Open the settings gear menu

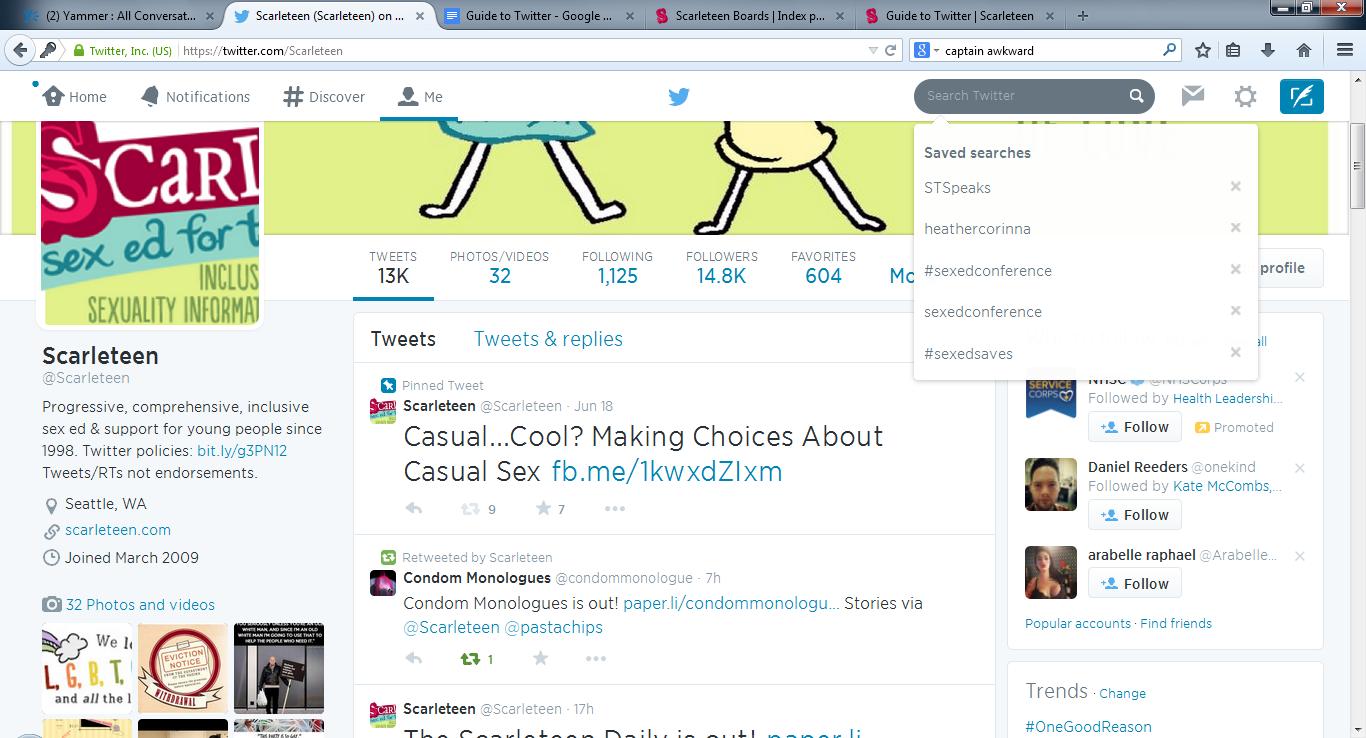[1245, 96]
